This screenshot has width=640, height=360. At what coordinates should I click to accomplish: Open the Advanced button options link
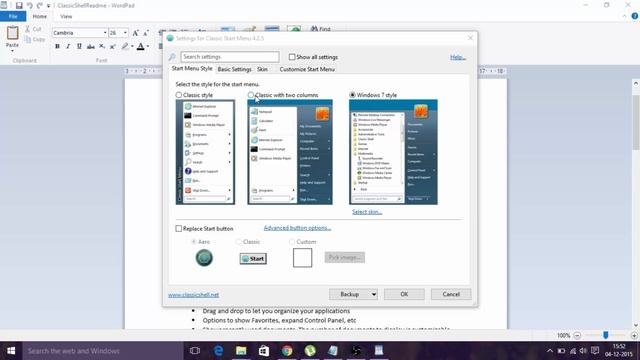click(x=297, y=228)
